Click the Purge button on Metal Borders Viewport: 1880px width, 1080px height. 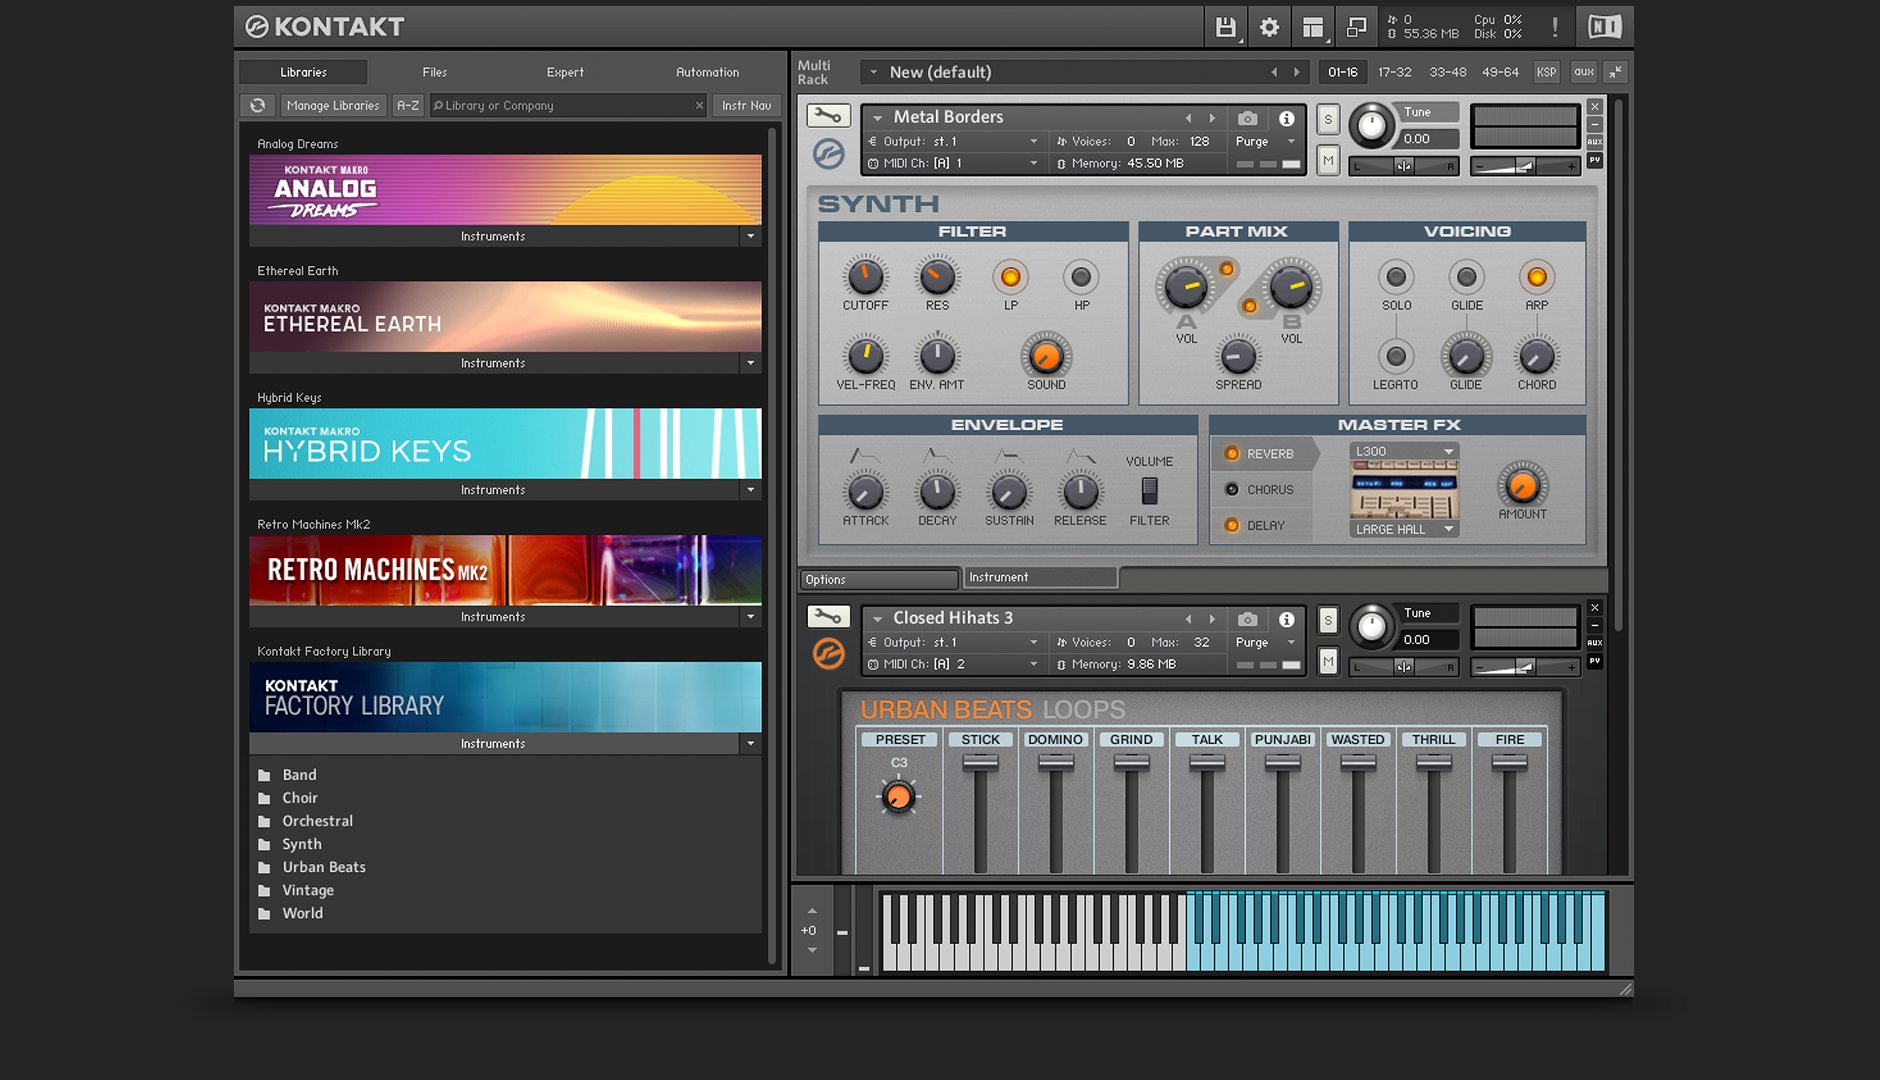[1252, 141]
